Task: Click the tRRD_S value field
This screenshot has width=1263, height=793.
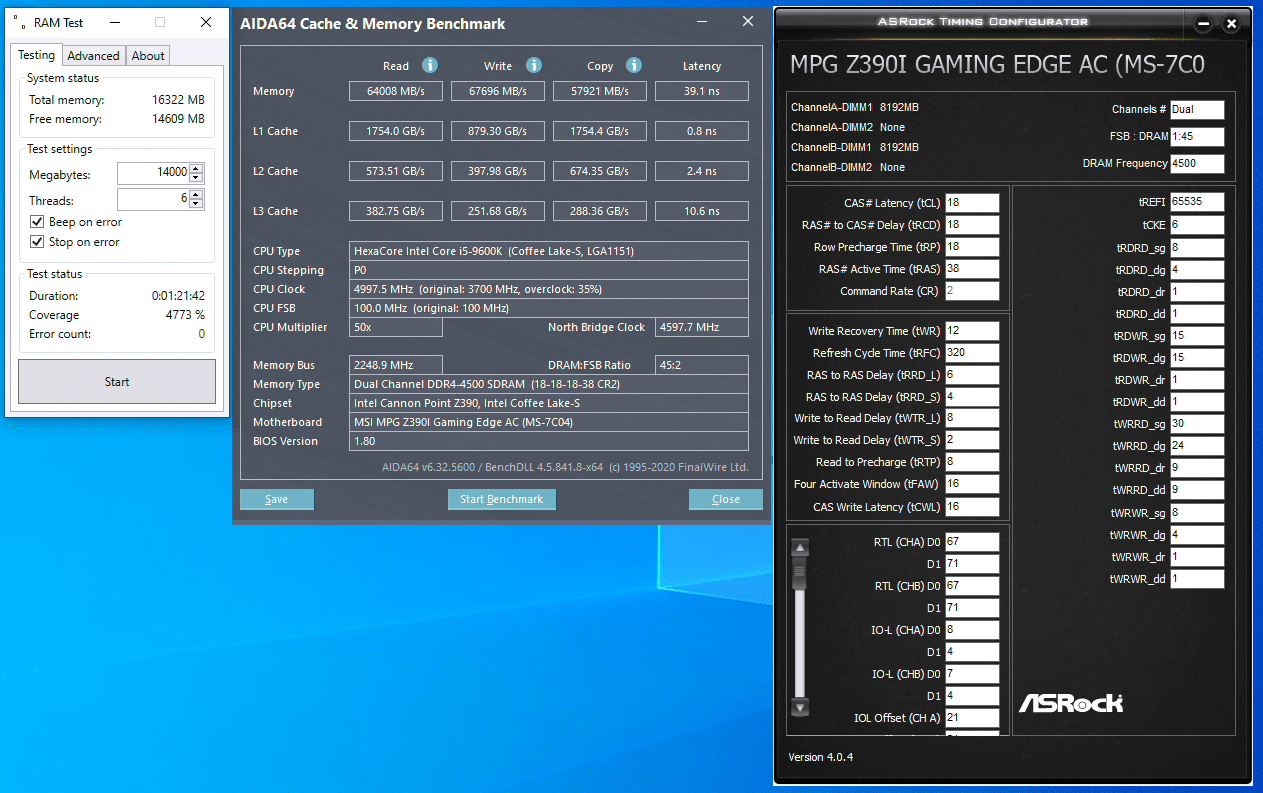Action: pos(972,397)
